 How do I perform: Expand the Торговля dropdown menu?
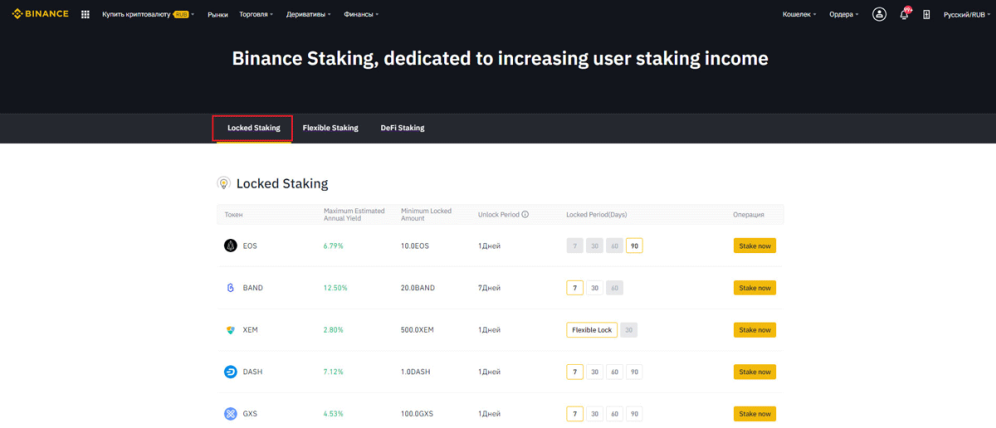pos(256,14)
